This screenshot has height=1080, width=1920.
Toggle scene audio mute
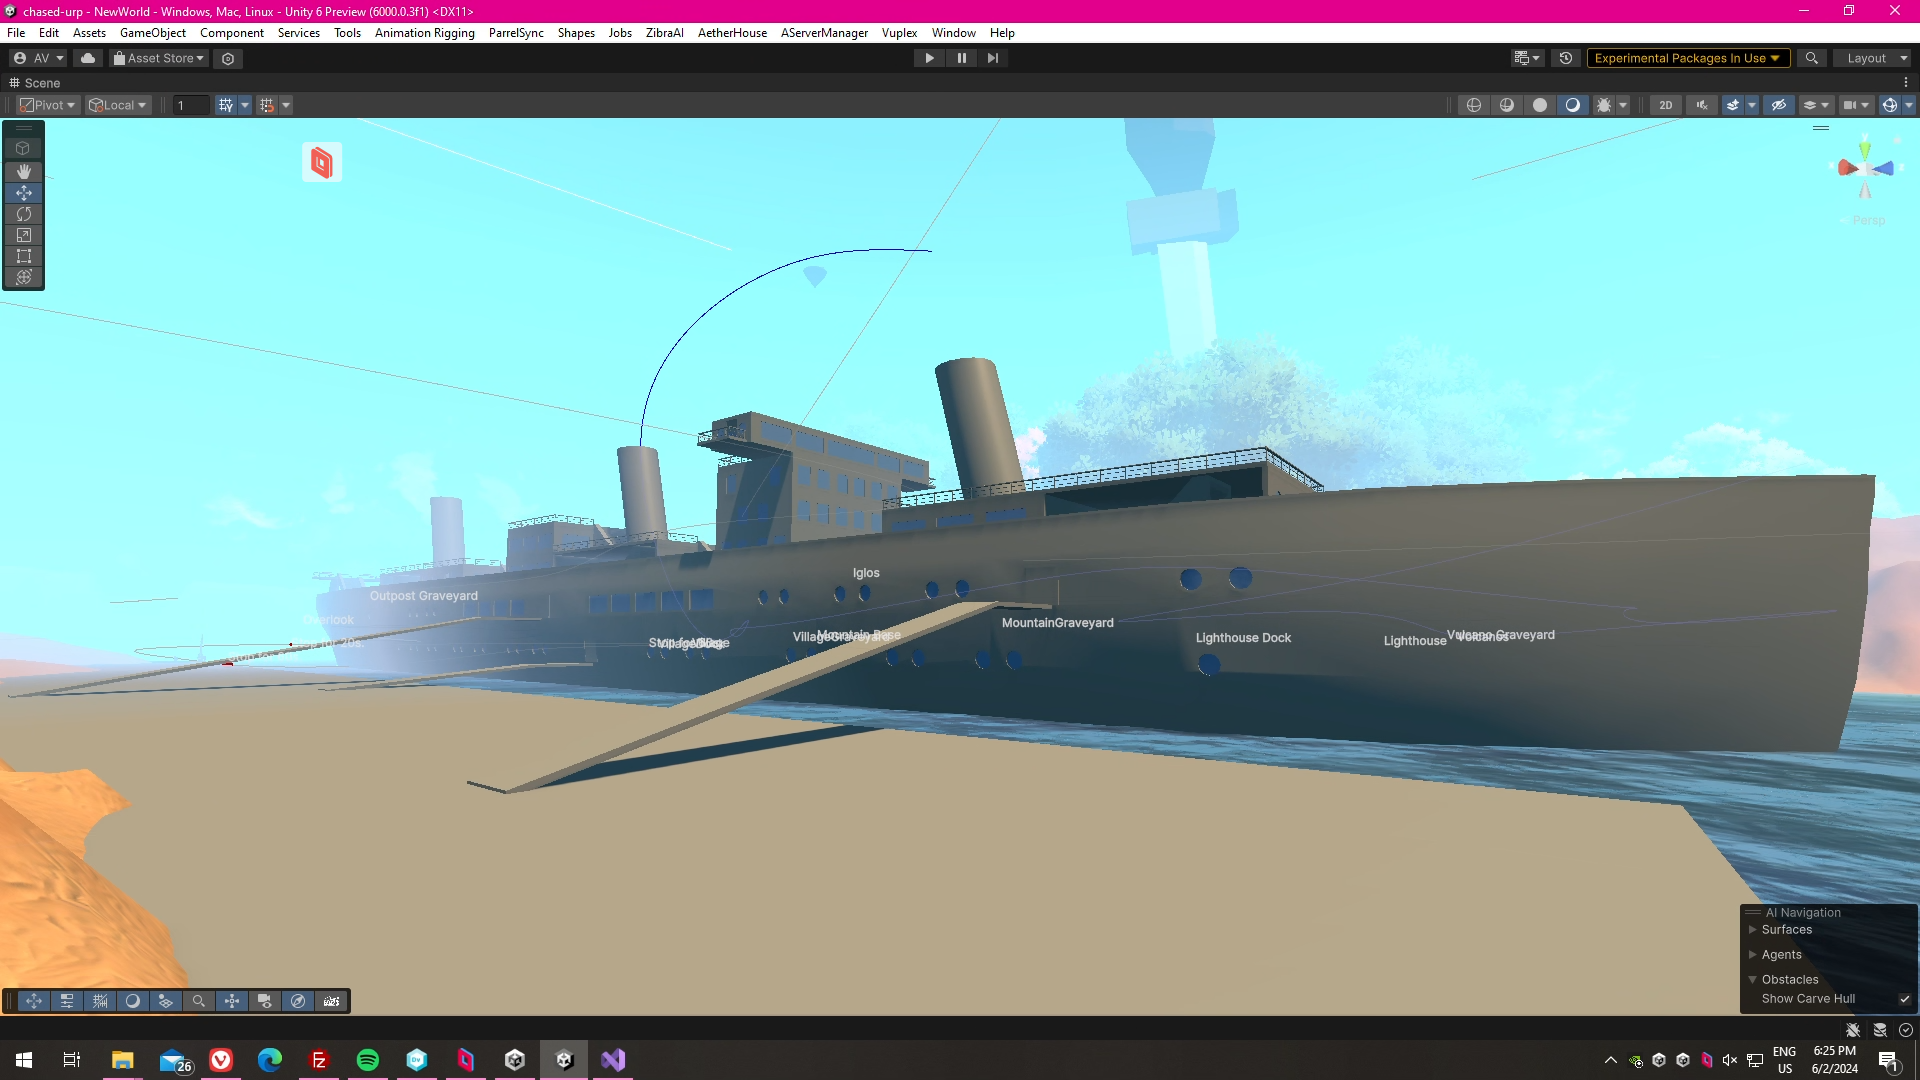pos(1701,105)
